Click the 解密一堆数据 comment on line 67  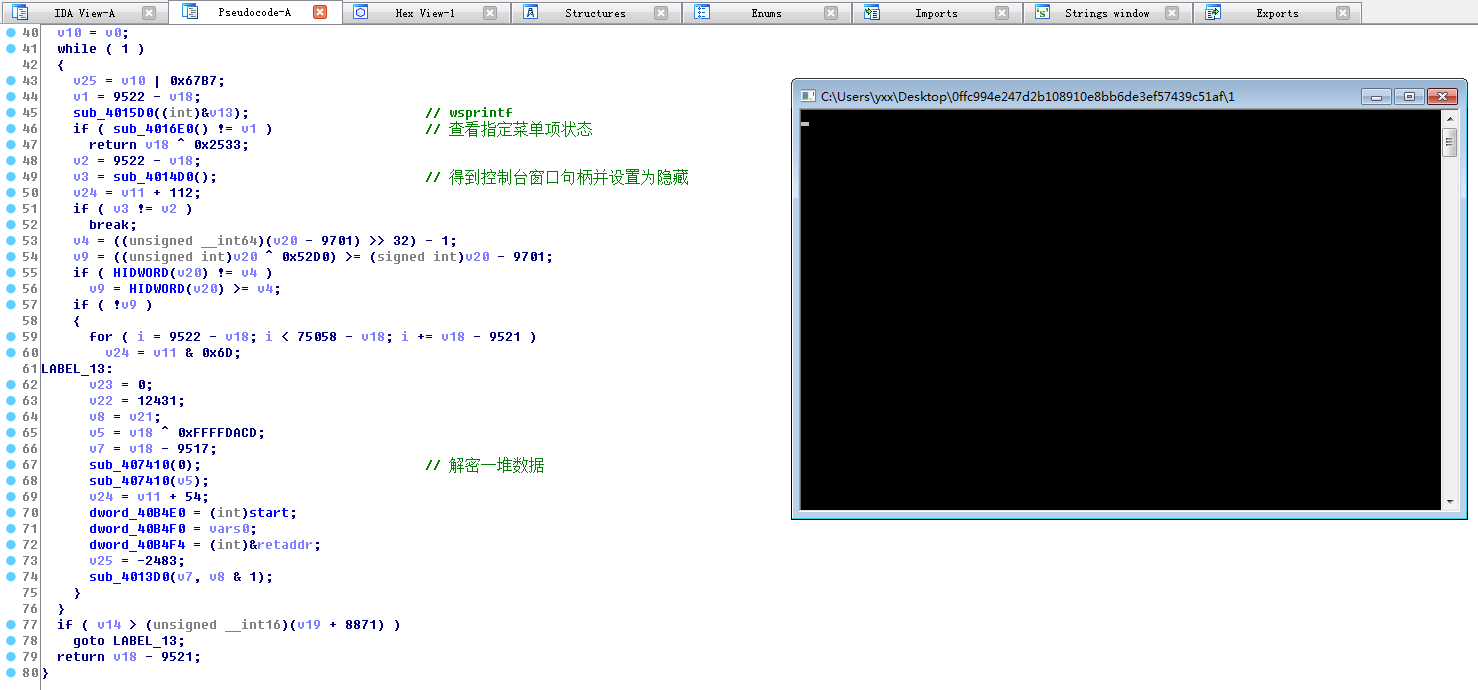click(x=485, y=465)
